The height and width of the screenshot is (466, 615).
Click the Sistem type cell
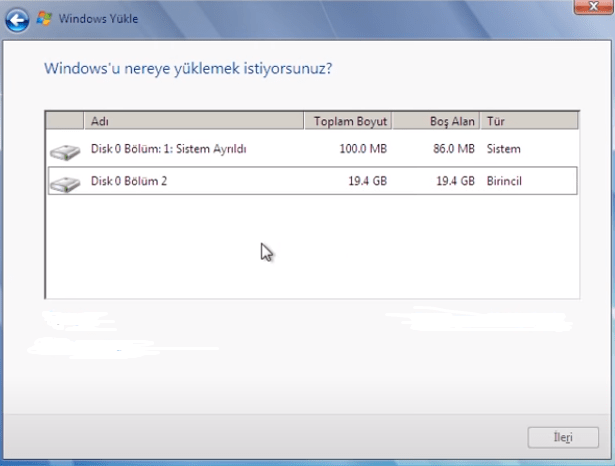pyautogui.click(x=503, y=150)
